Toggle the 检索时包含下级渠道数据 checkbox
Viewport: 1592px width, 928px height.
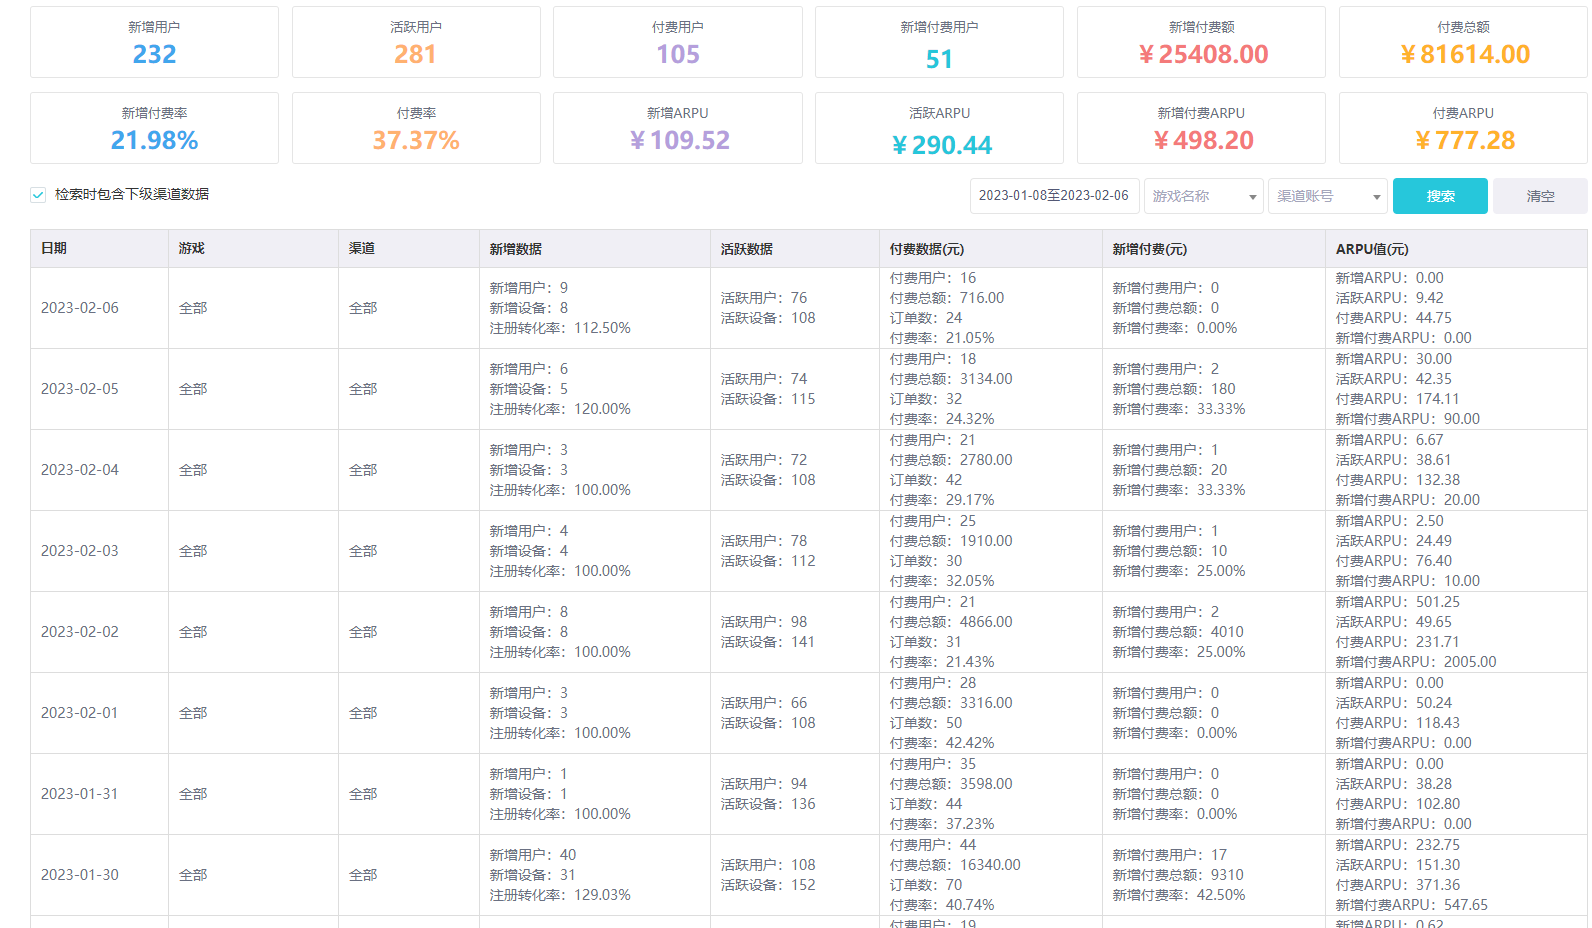point(38,195)
